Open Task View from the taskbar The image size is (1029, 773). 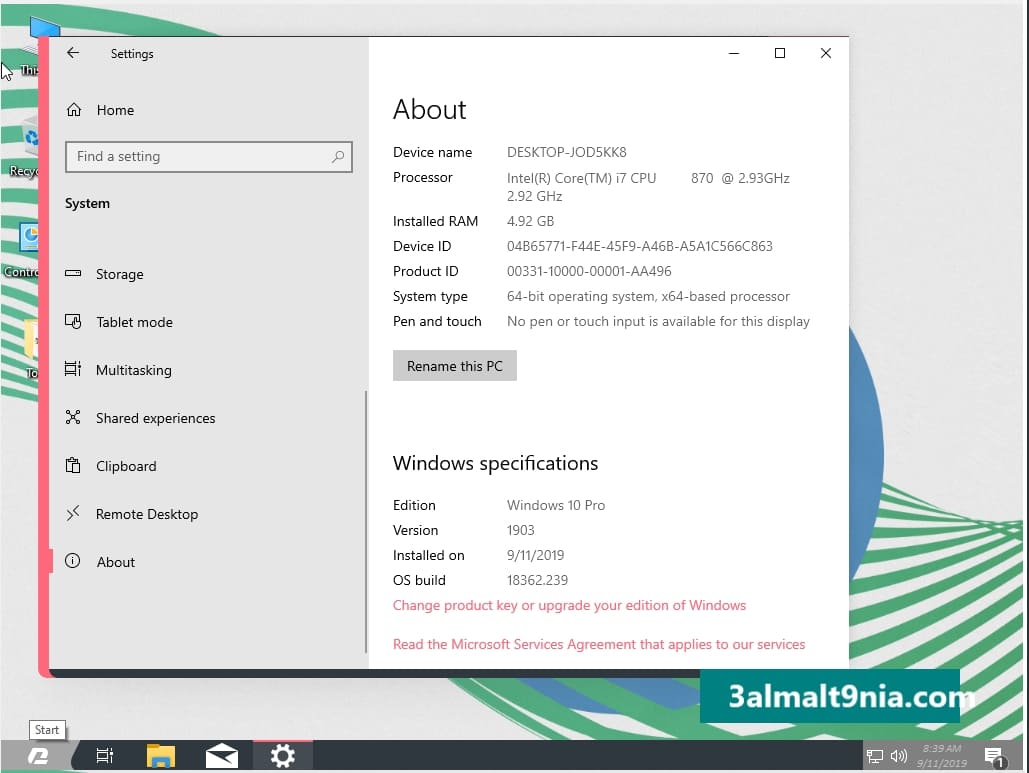(x=104, y=756)
